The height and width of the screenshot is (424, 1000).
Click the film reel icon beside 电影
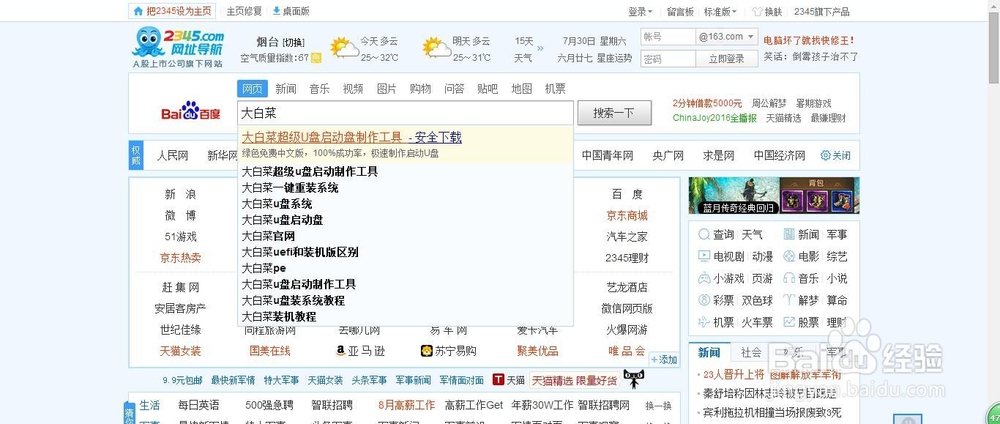(x=789, y=256)
